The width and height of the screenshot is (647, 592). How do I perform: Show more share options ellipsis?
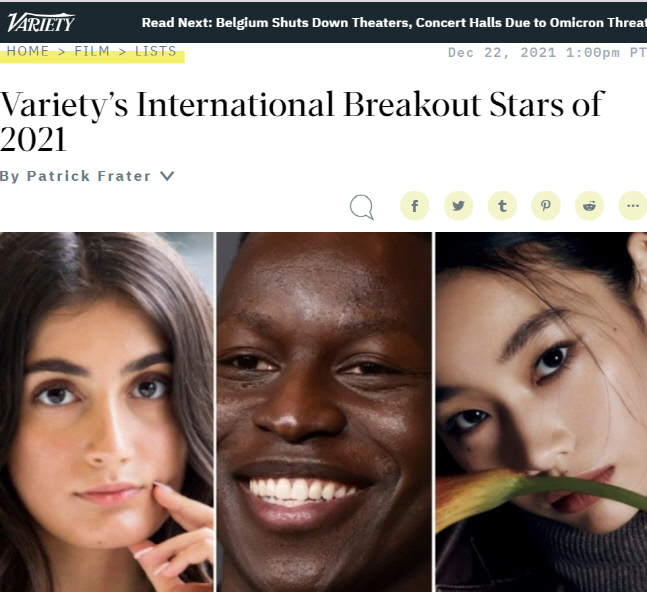click(633, 205)
